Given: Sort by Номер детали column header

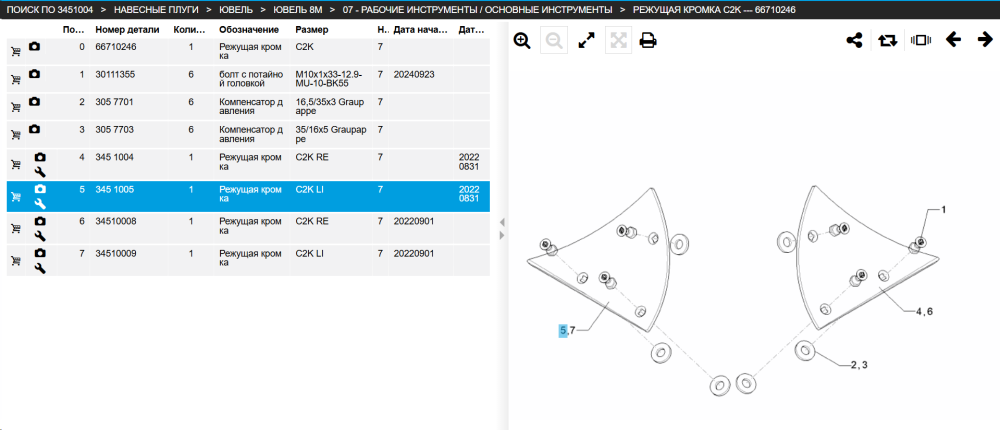Looking at the screenshot, I should click(x=124, y=30).
